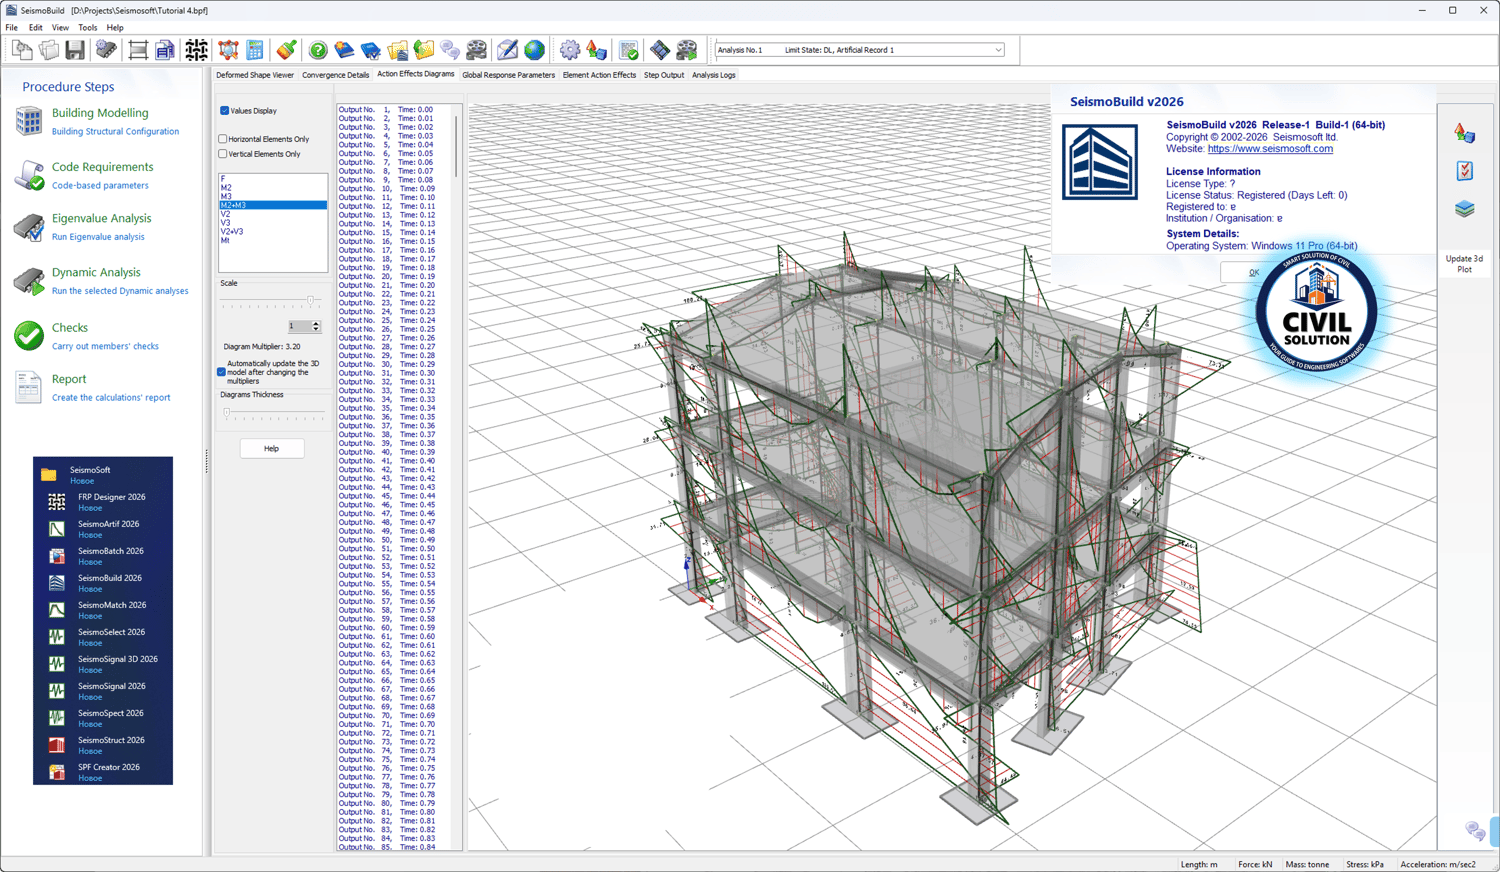The width and height of the screenshot is (1500, 872).
Task: Enable Horizontal Elements Only checkbox
Action: 223,139
